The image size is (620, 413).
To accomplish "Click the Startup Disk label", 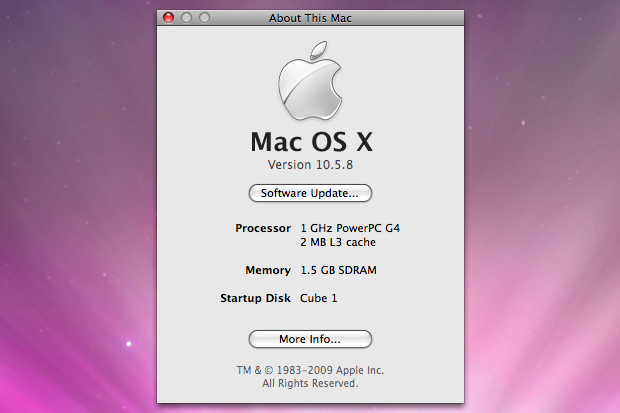I will (255, 298).
